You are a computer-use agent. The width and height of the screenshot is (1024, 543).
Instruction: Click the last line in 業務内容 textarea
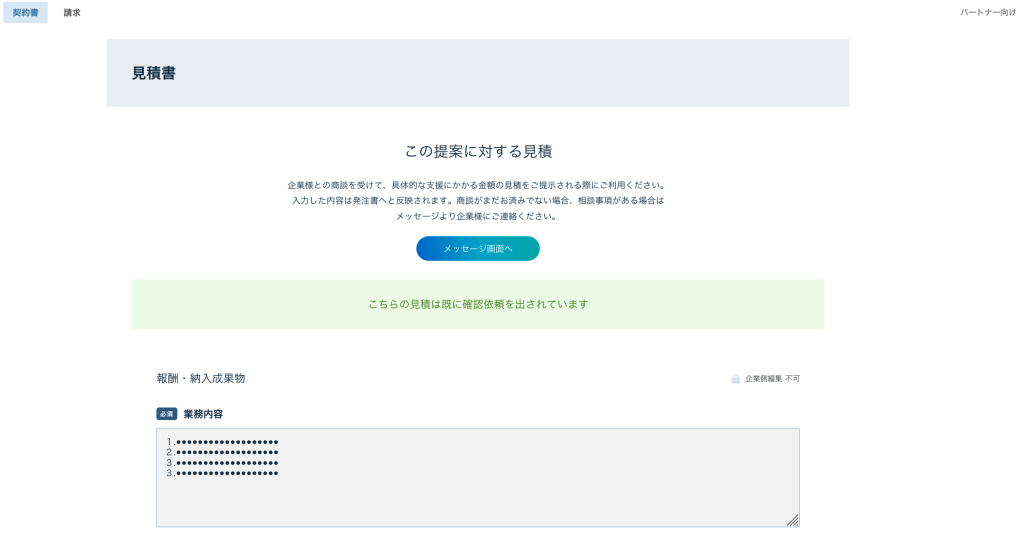point(223,473)
